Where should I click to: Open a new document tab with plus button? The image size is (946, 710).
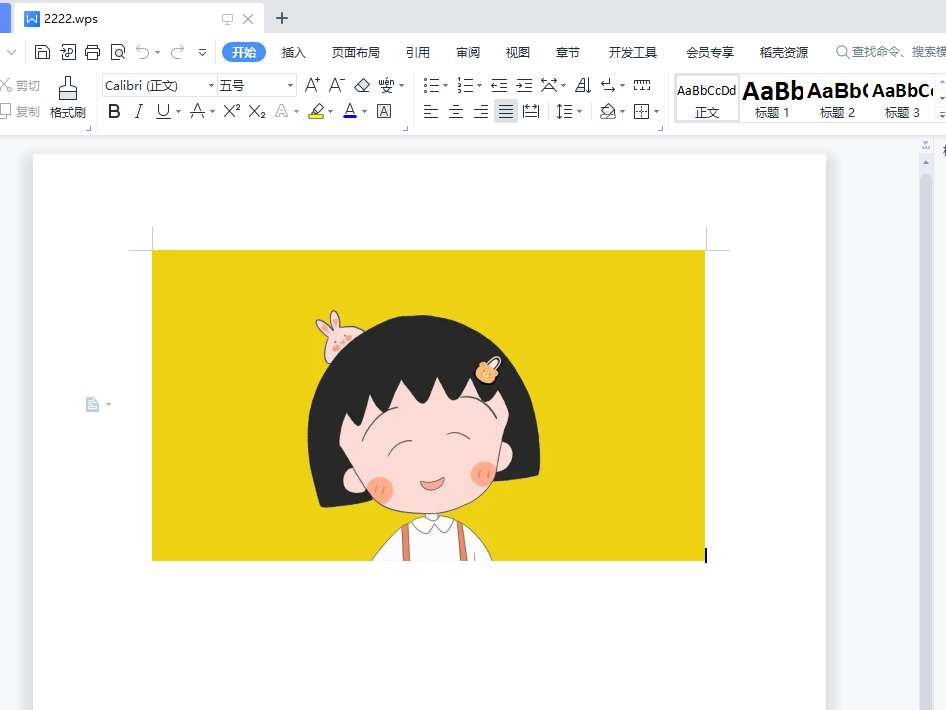(x=282, y=18)
